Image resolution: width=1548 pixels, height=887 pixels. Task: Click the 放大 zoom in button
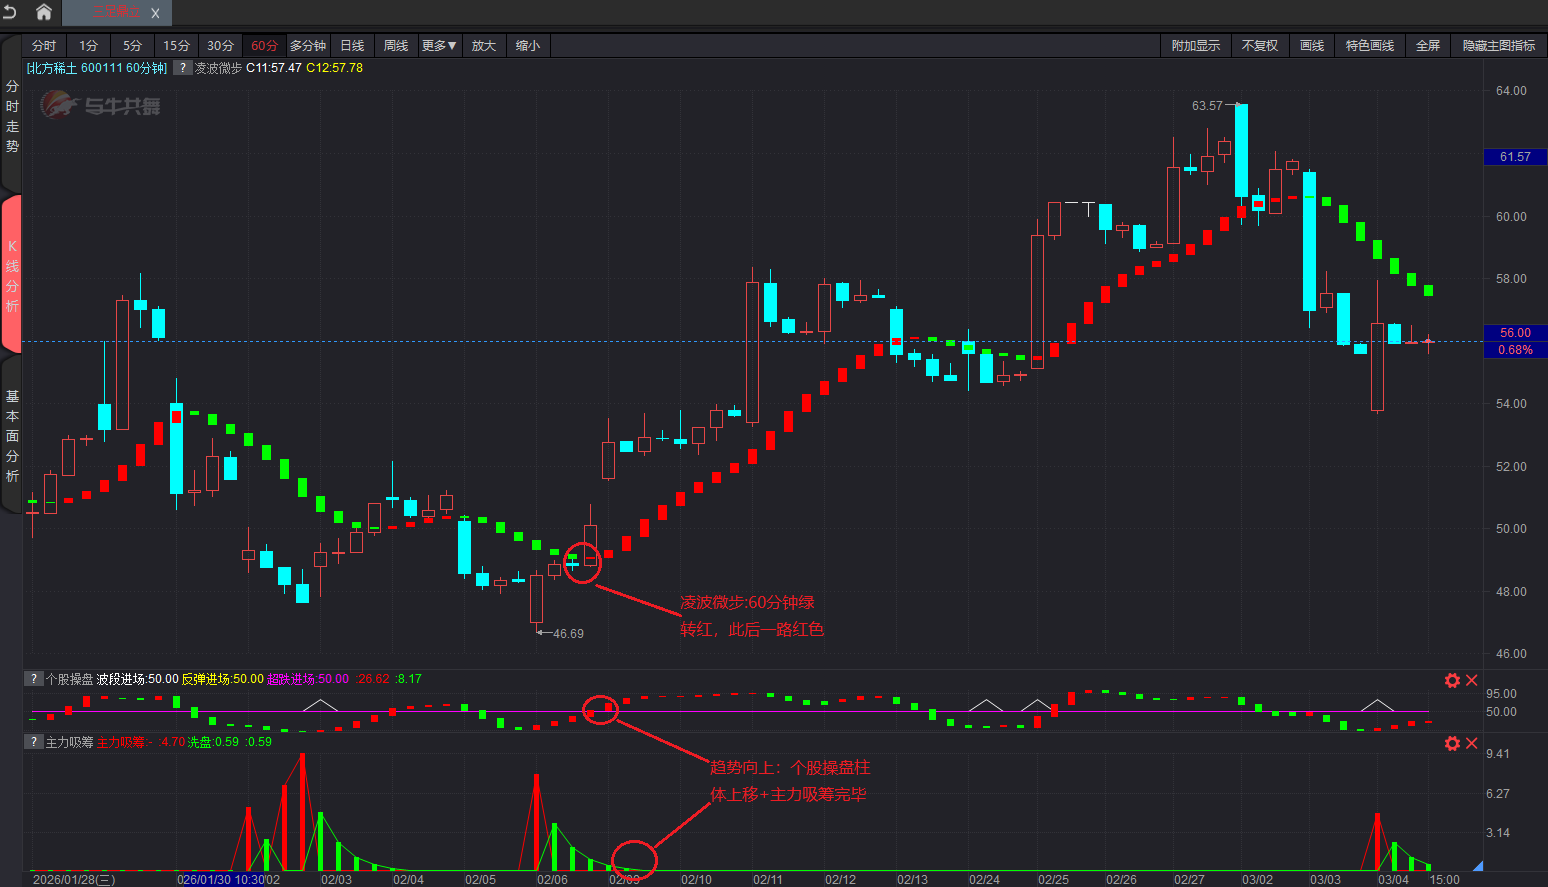pyautogui.click(x=484, y=46)
